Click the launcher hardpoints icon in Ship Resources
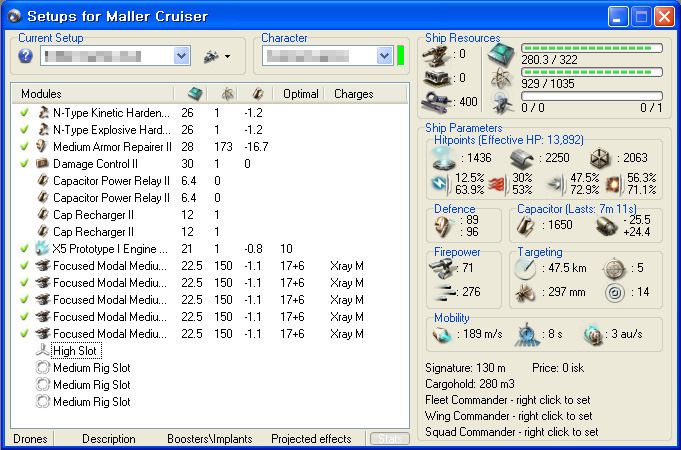This screenshot has width=681, height=450. coord(437,78)
